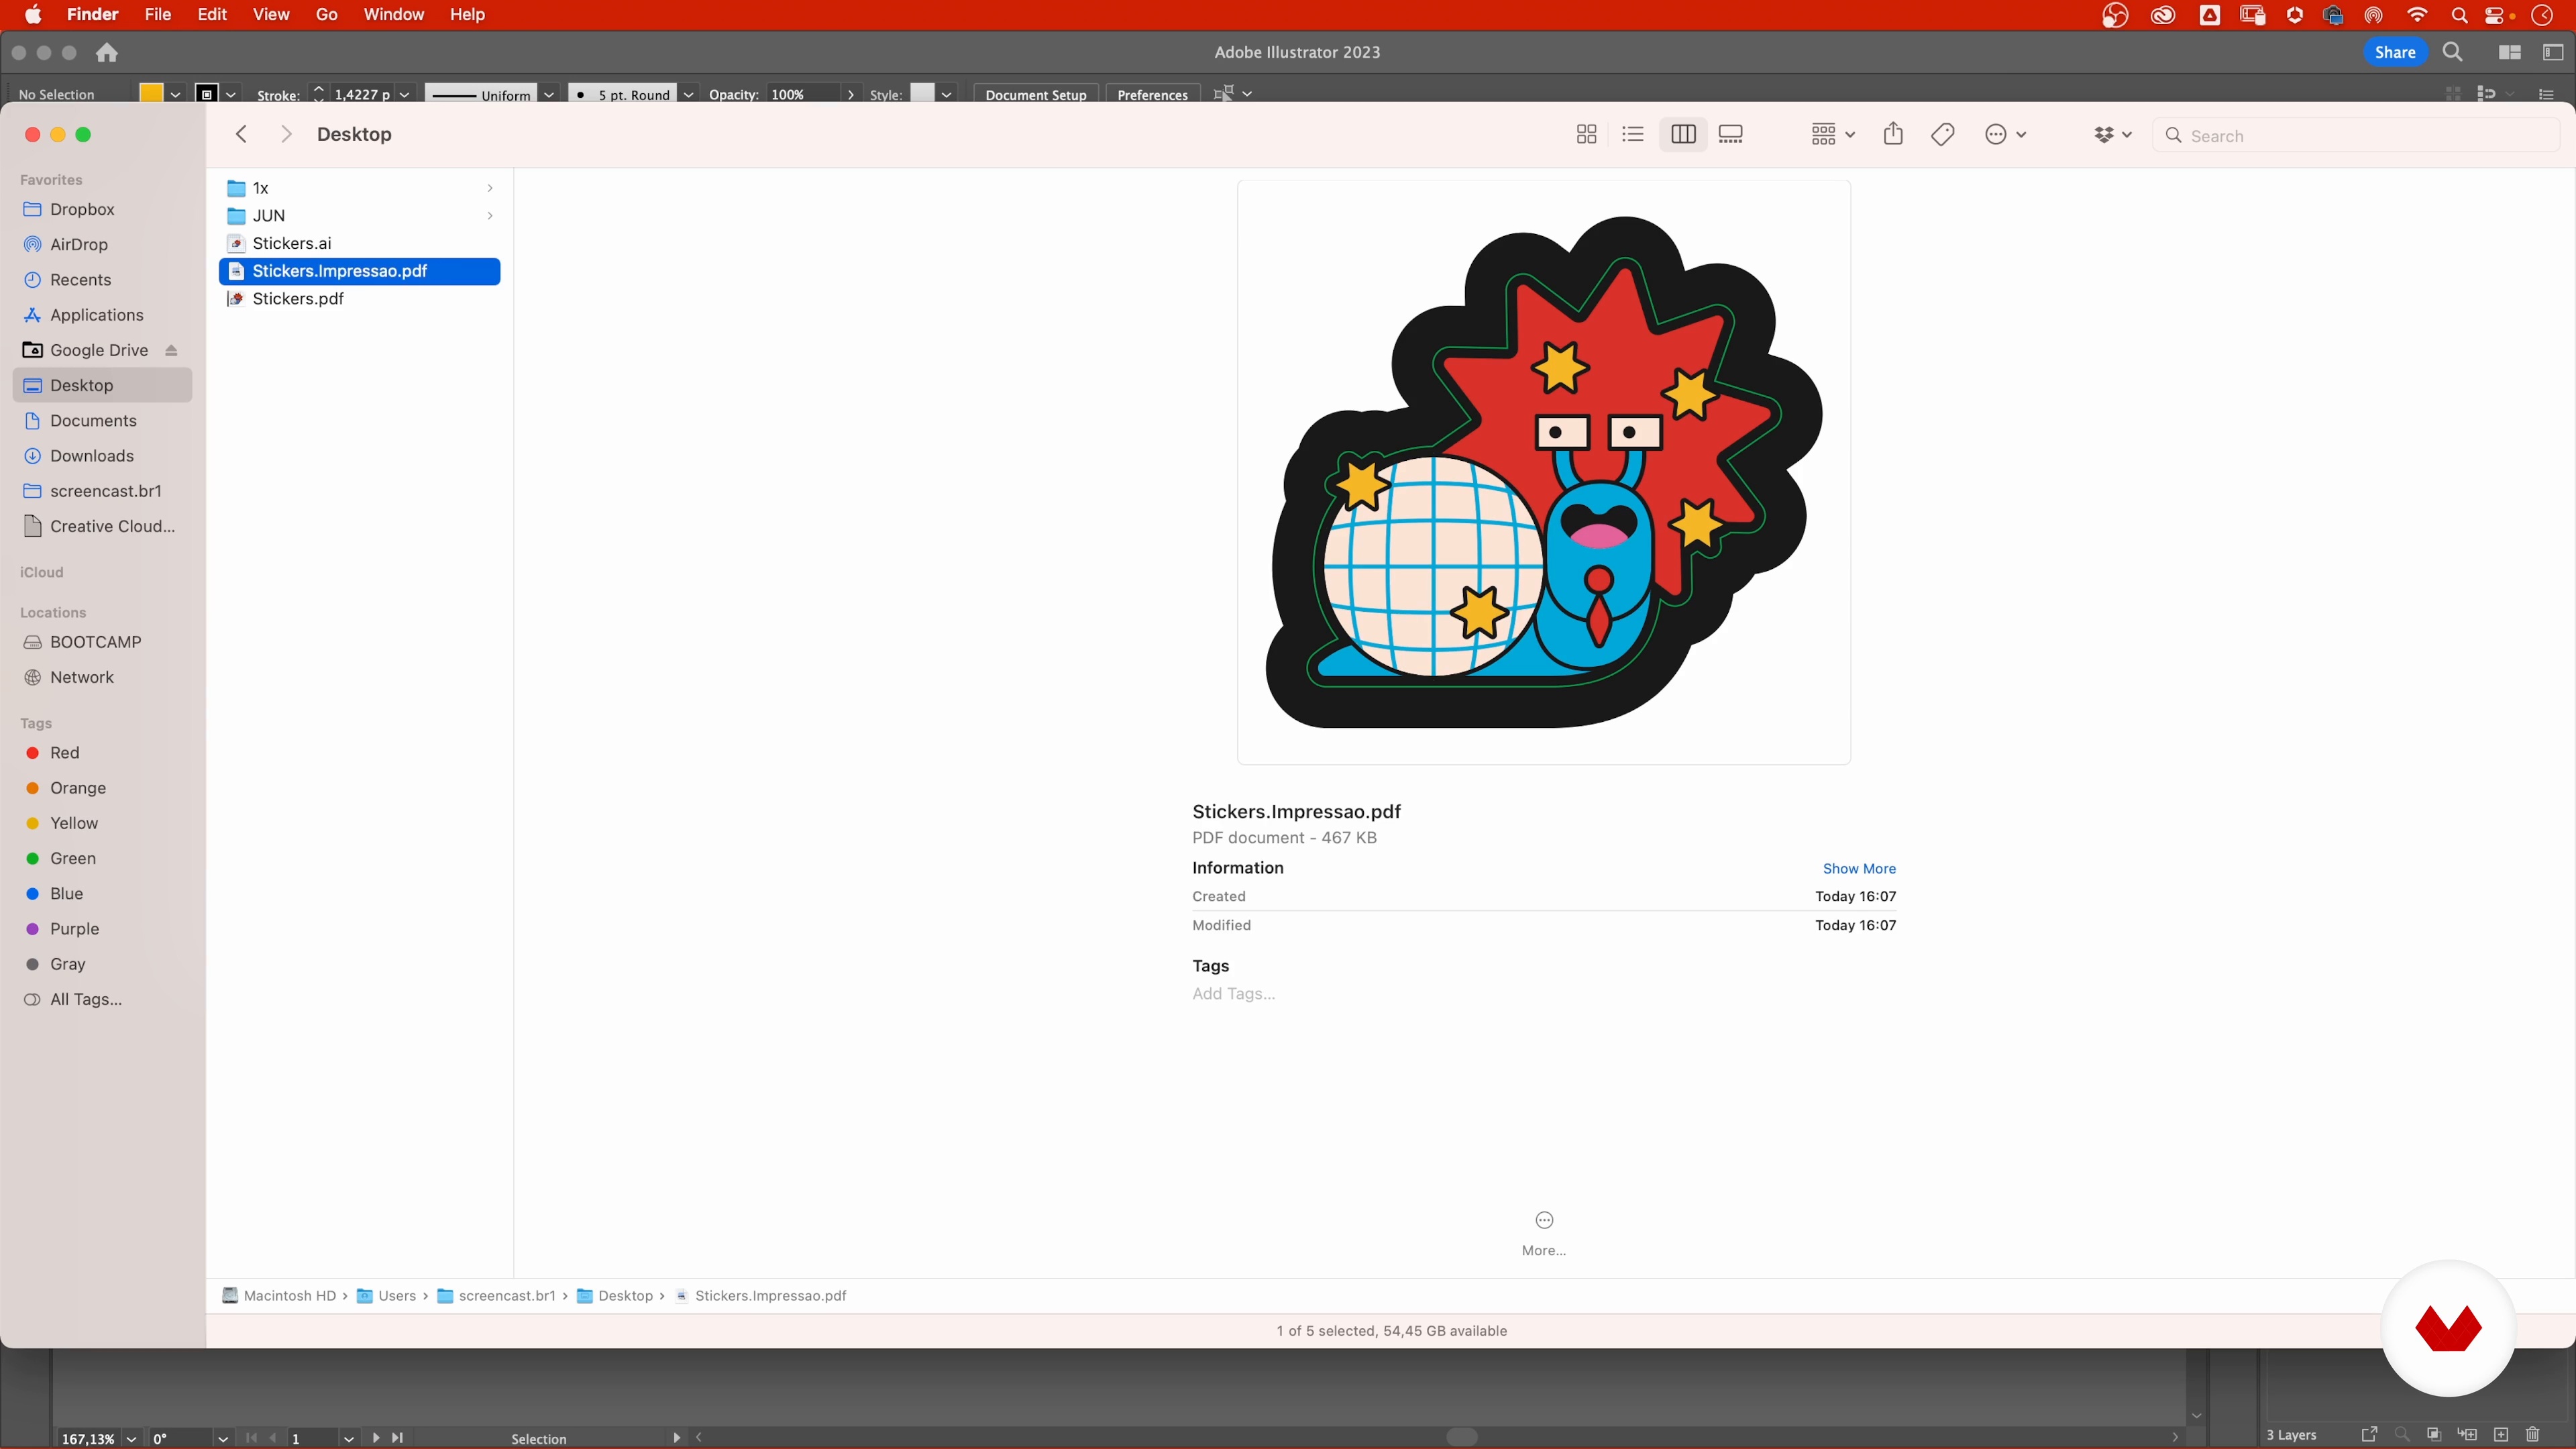
Task: Click Show More in Information
Action: [1858, 868]
